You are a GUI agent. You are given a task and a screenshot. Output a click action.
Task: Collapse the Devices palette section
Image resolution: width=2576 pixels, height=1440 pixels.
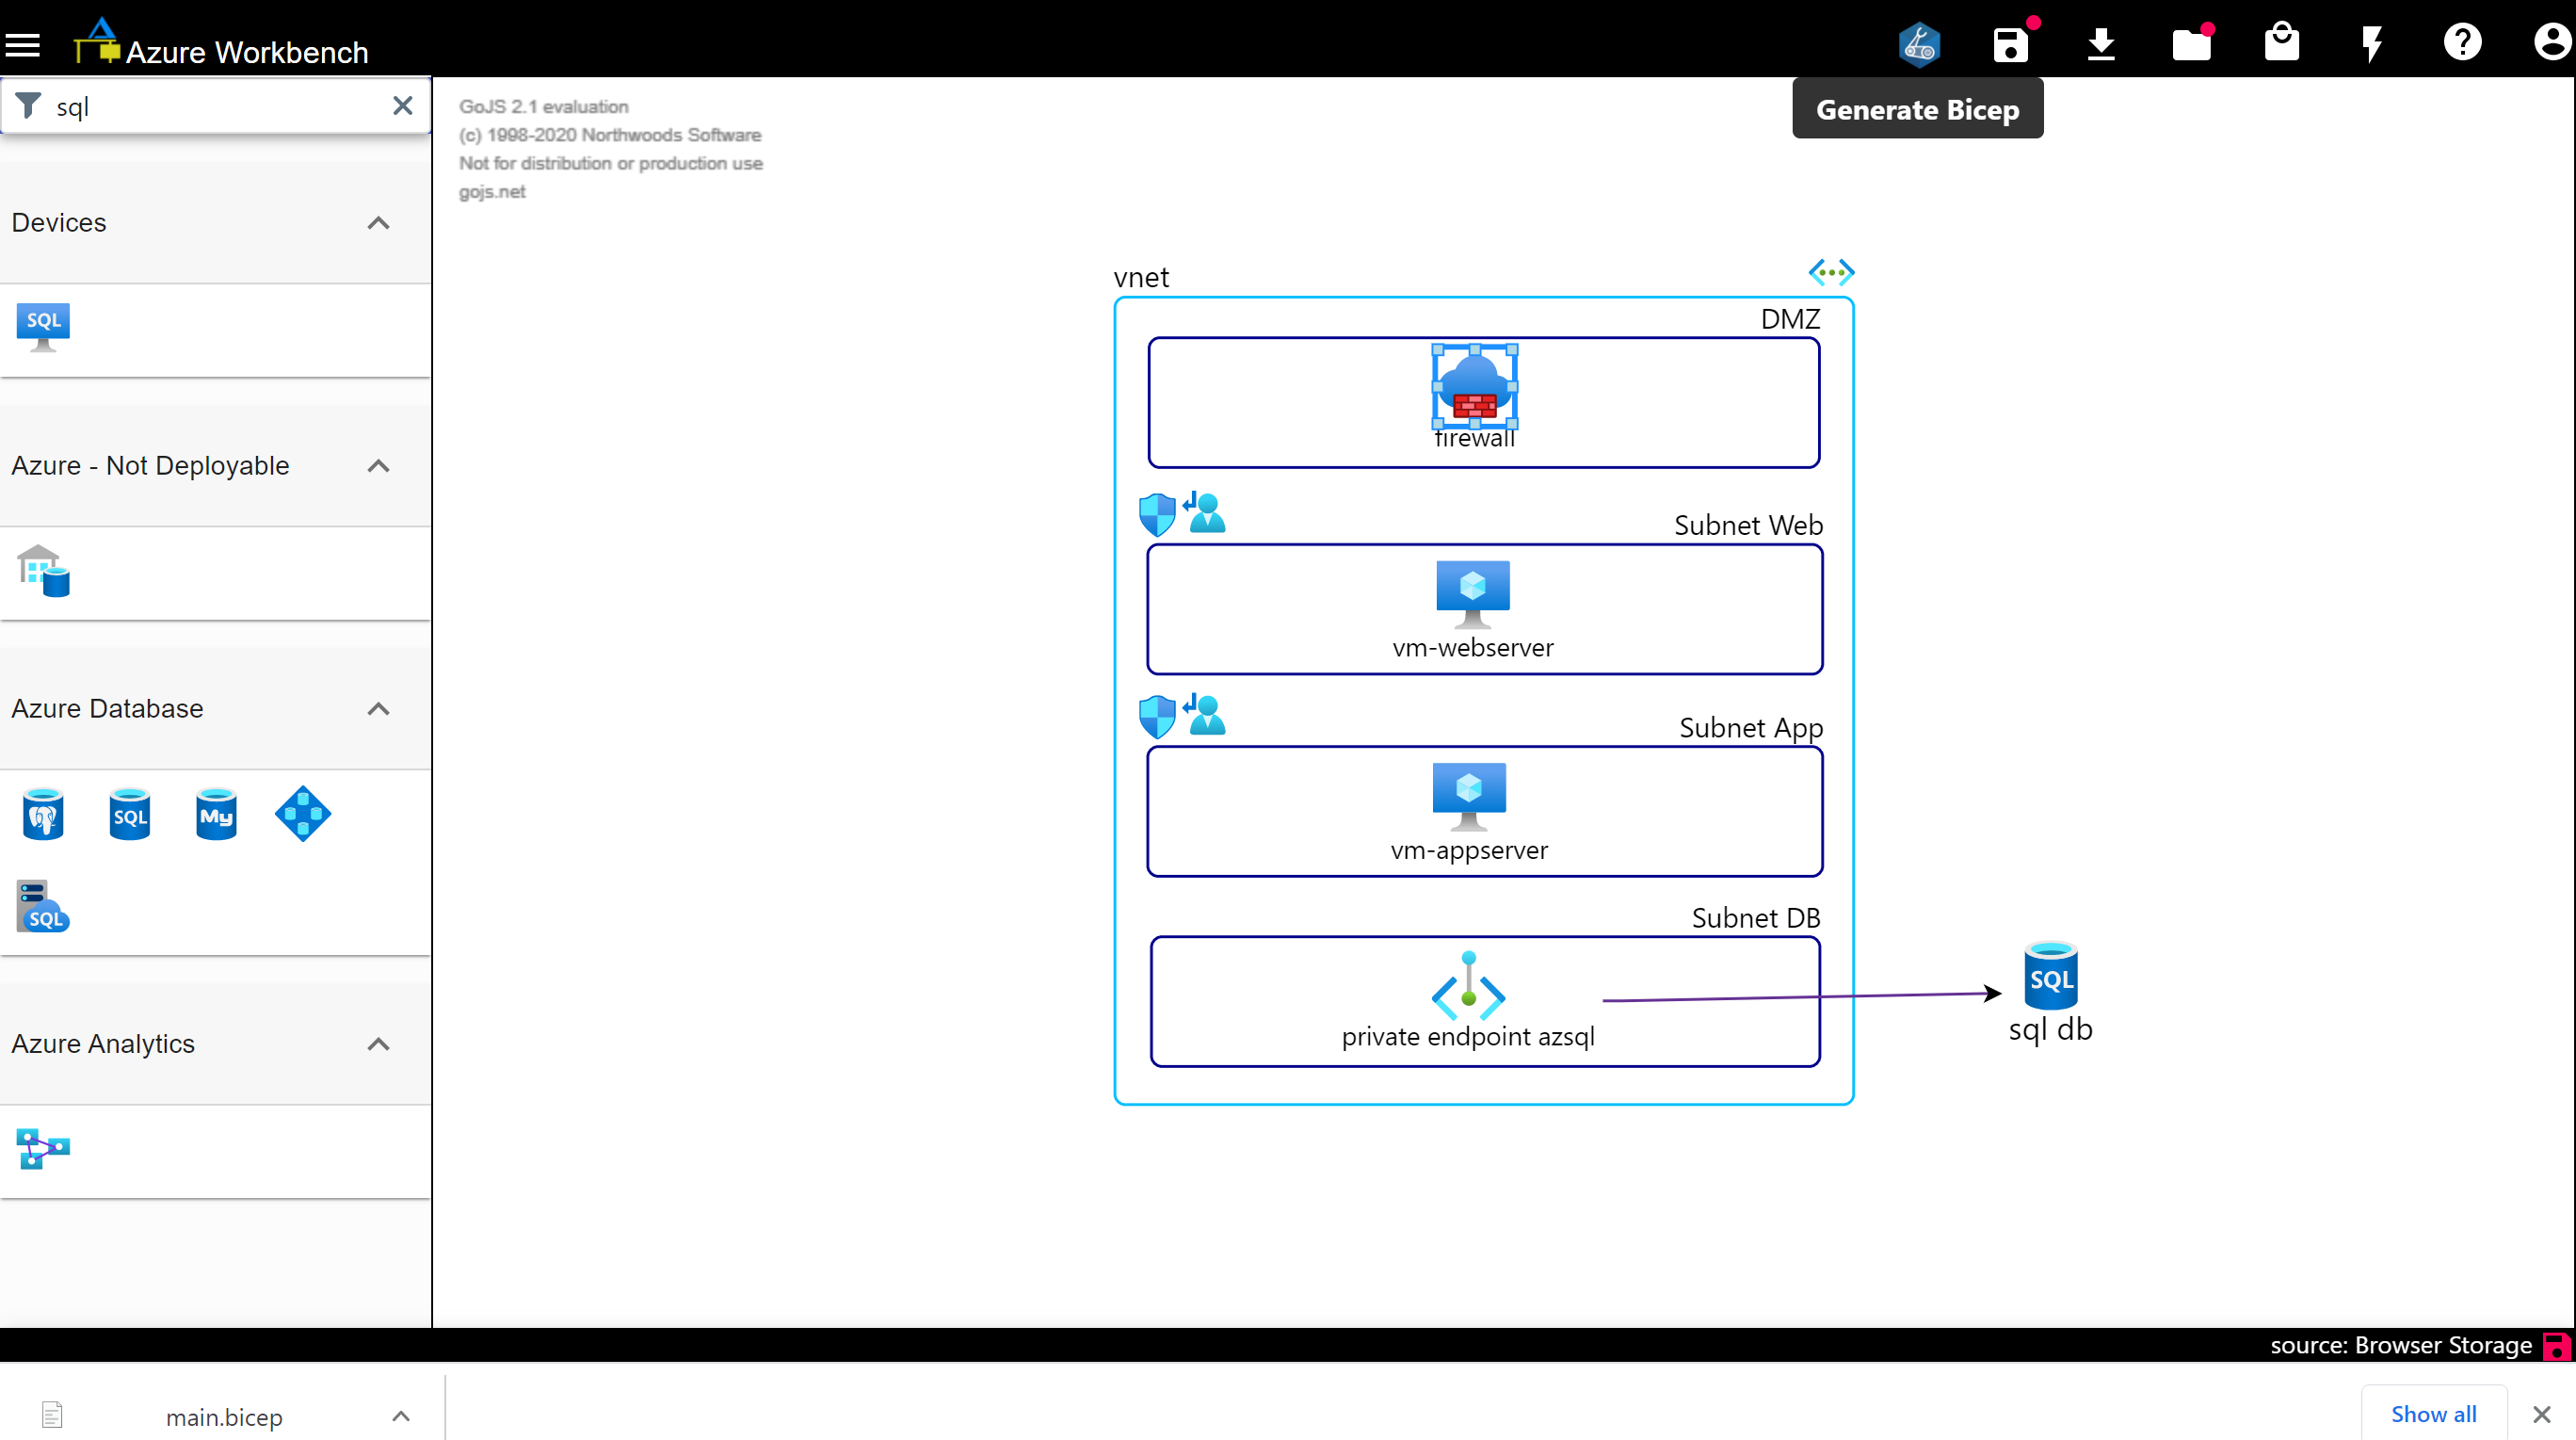click(378, 223)
